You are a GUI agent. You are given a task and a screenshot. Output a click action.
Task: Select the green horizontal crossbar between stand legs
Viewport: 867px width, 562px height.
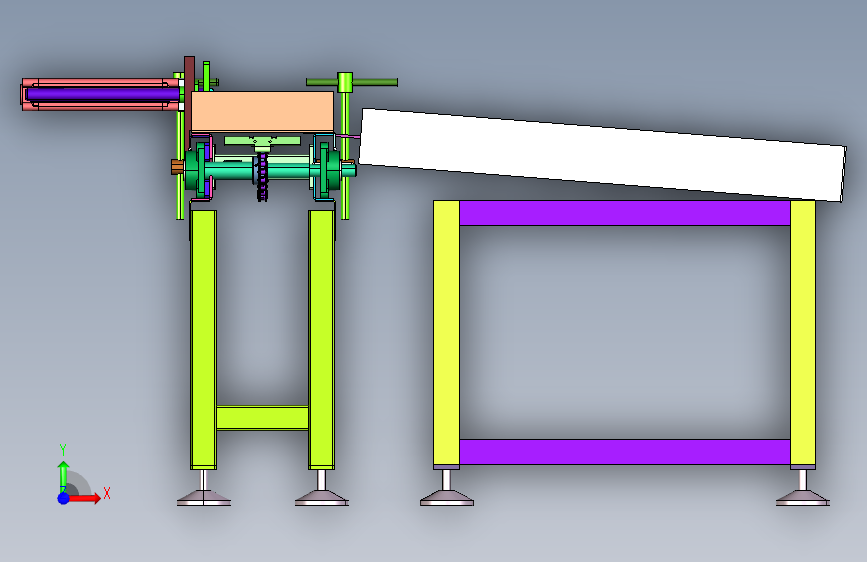[262, 418]
